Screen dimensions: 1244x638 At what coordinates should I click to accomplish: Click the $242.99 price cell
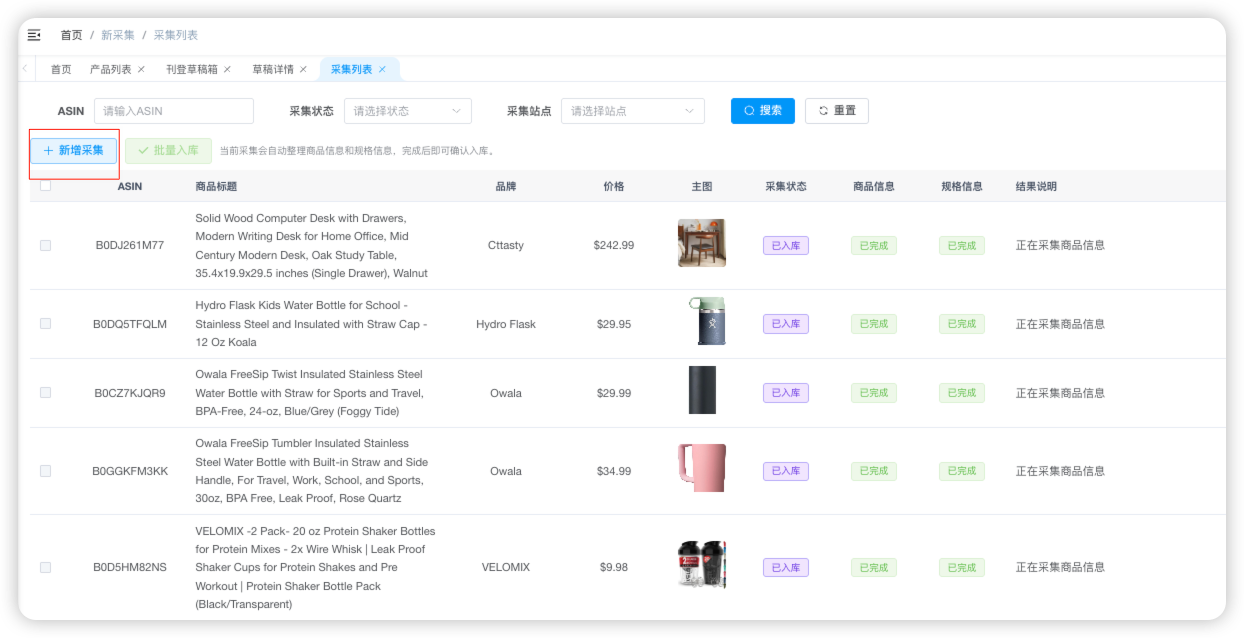point(614,245)
